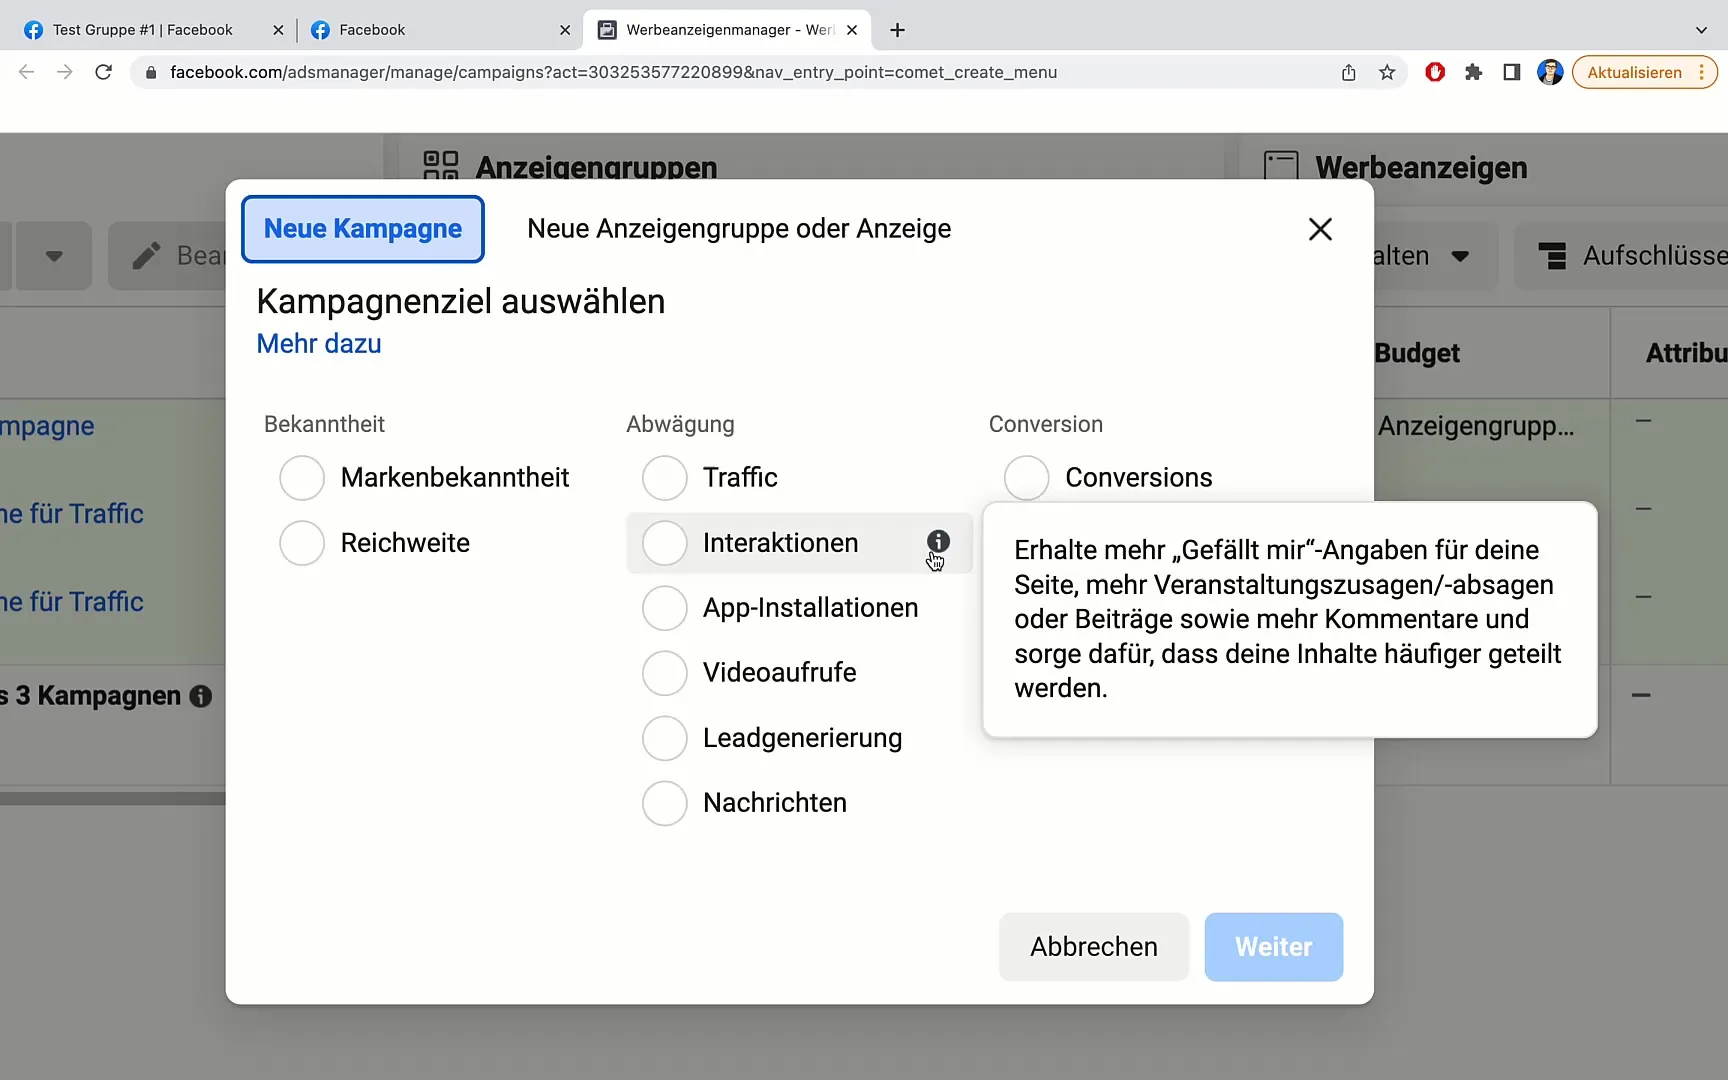Open the red Opera-style extension icon

click(x=1435, y=72)
